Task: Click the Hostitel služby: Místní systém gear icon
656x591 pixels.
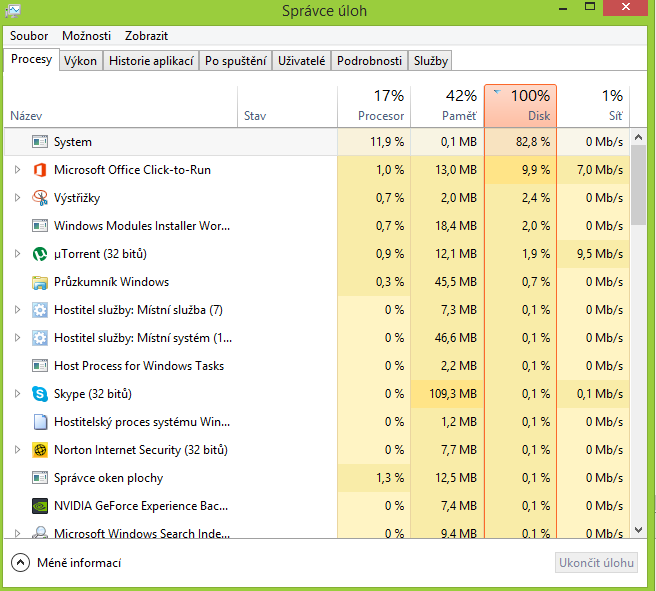Action: tap(40, 338)
